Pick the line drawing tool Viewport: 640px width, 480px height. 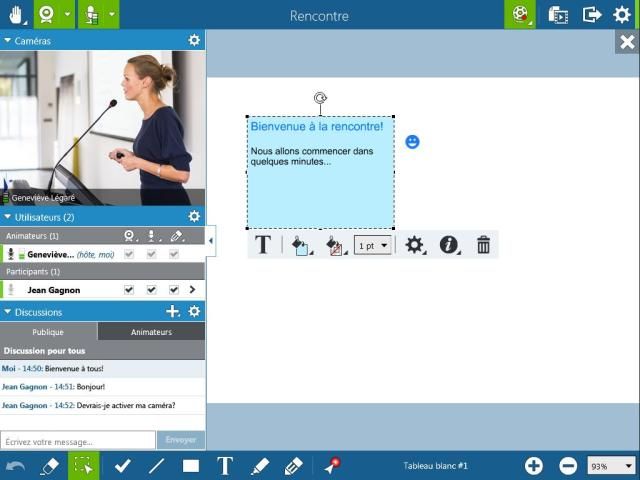point(156,466)
